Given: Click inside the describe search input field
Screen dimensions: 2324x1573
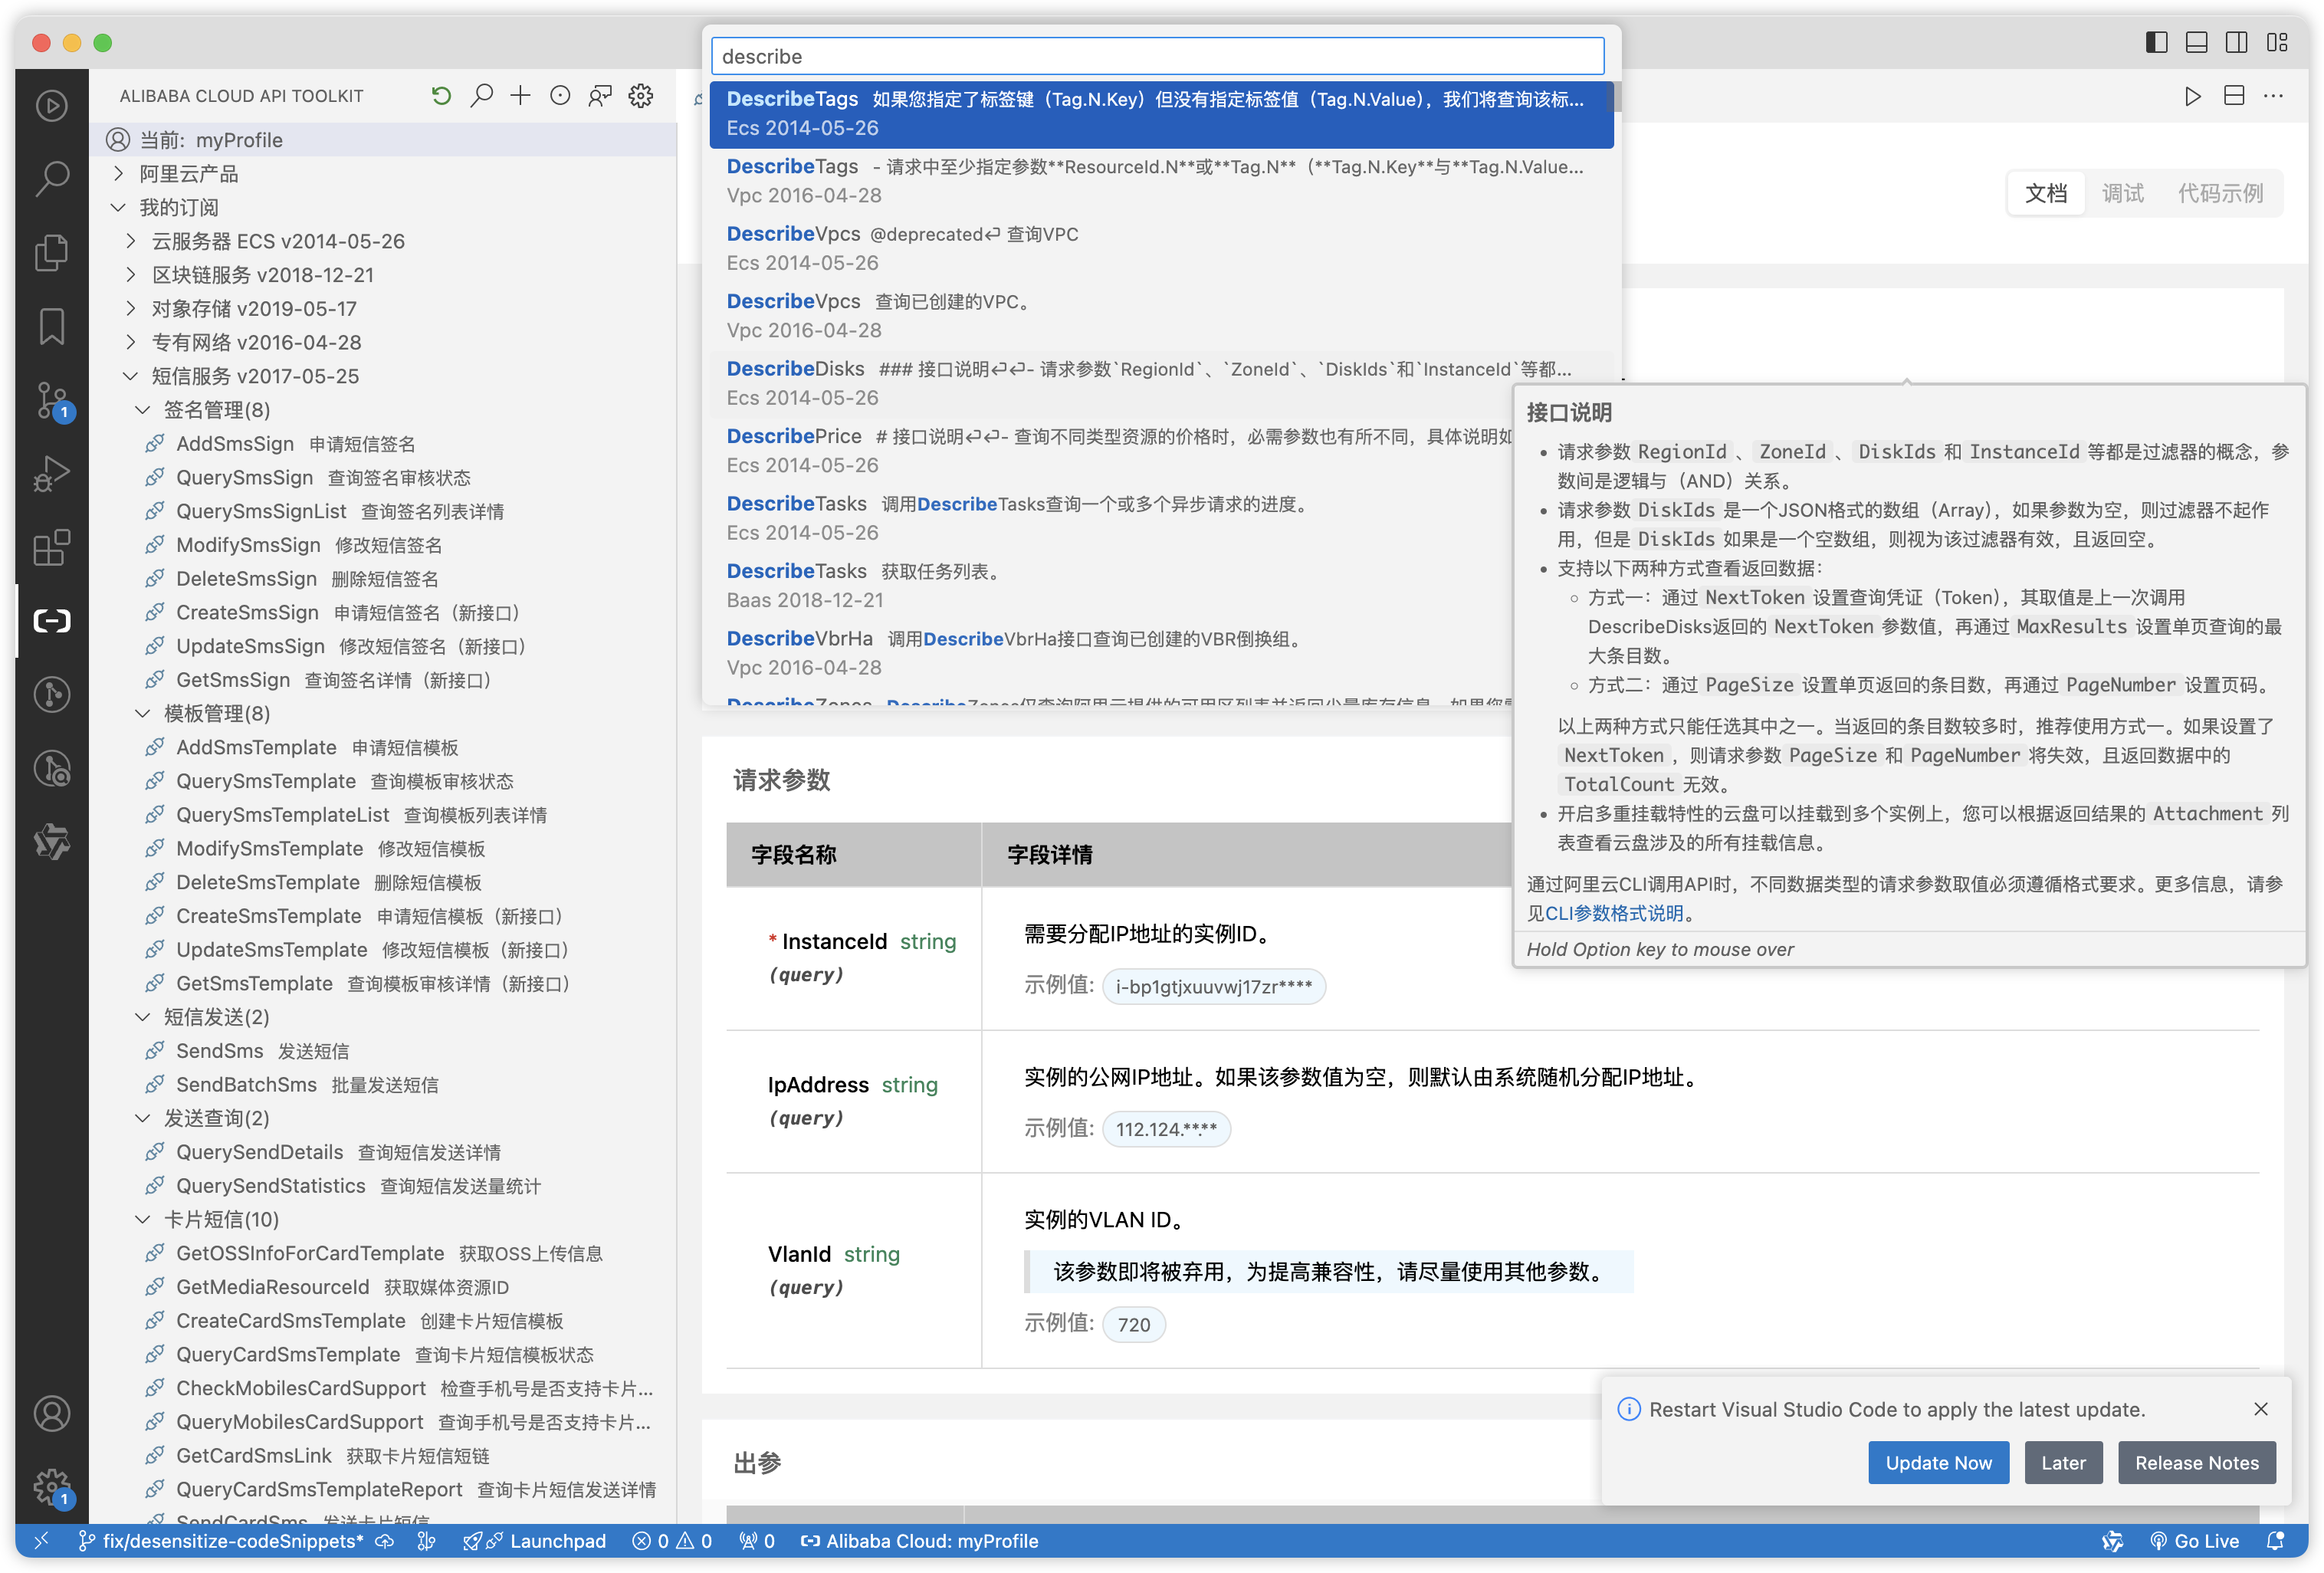Looking at the screenshot, I should 1156,56.
